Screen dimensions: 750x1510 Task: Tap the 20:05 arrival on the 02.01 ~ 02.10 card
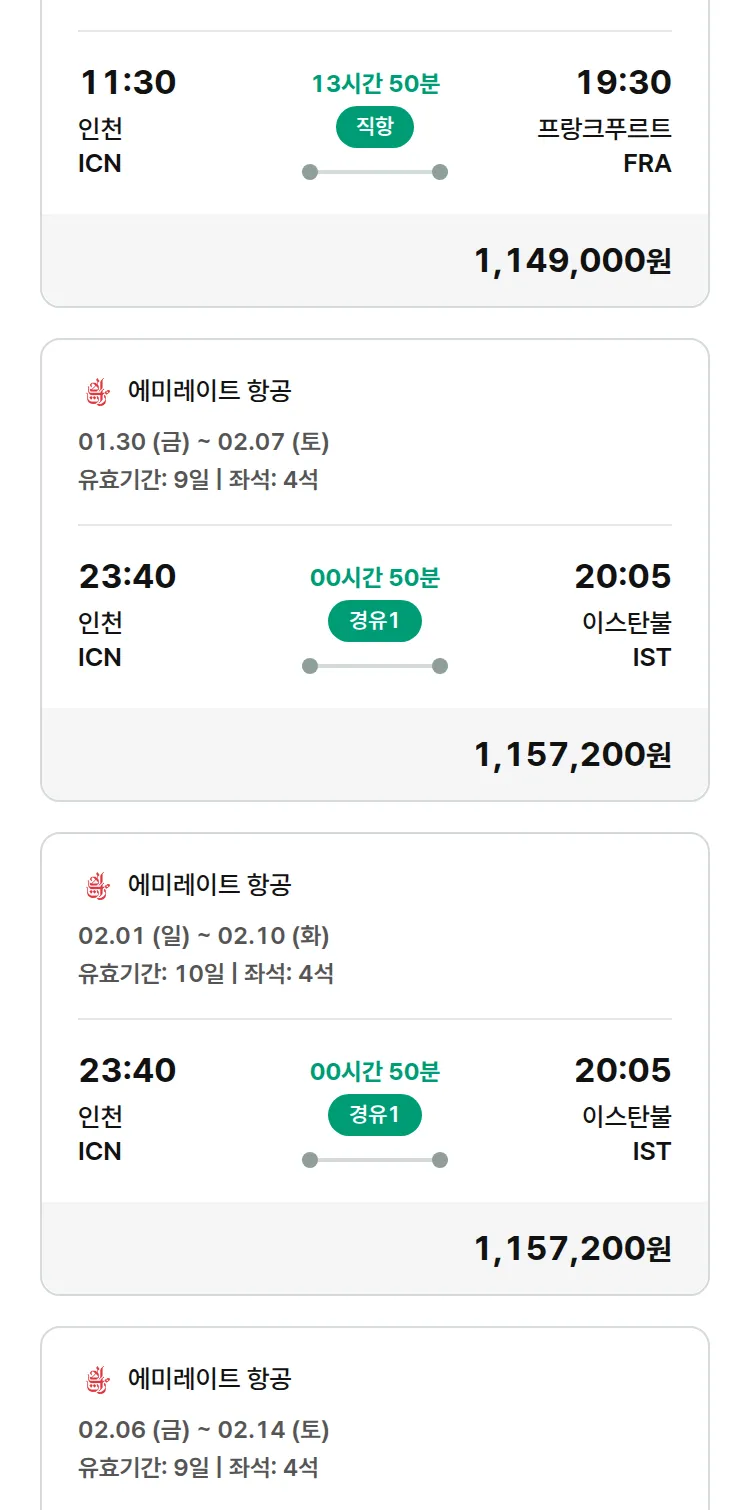tap(622, 1070)
